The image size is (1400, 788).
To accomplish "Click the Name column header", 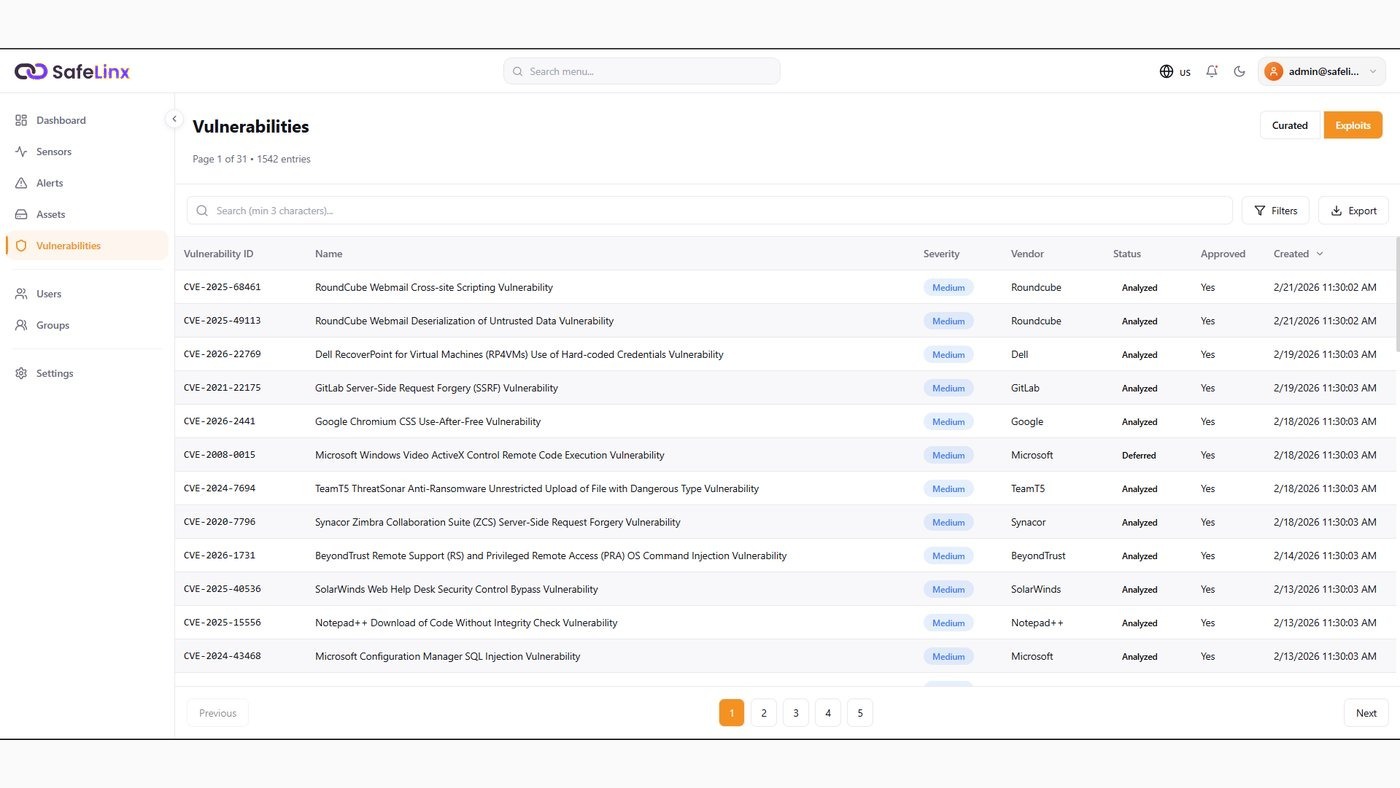I will point(329,254).
